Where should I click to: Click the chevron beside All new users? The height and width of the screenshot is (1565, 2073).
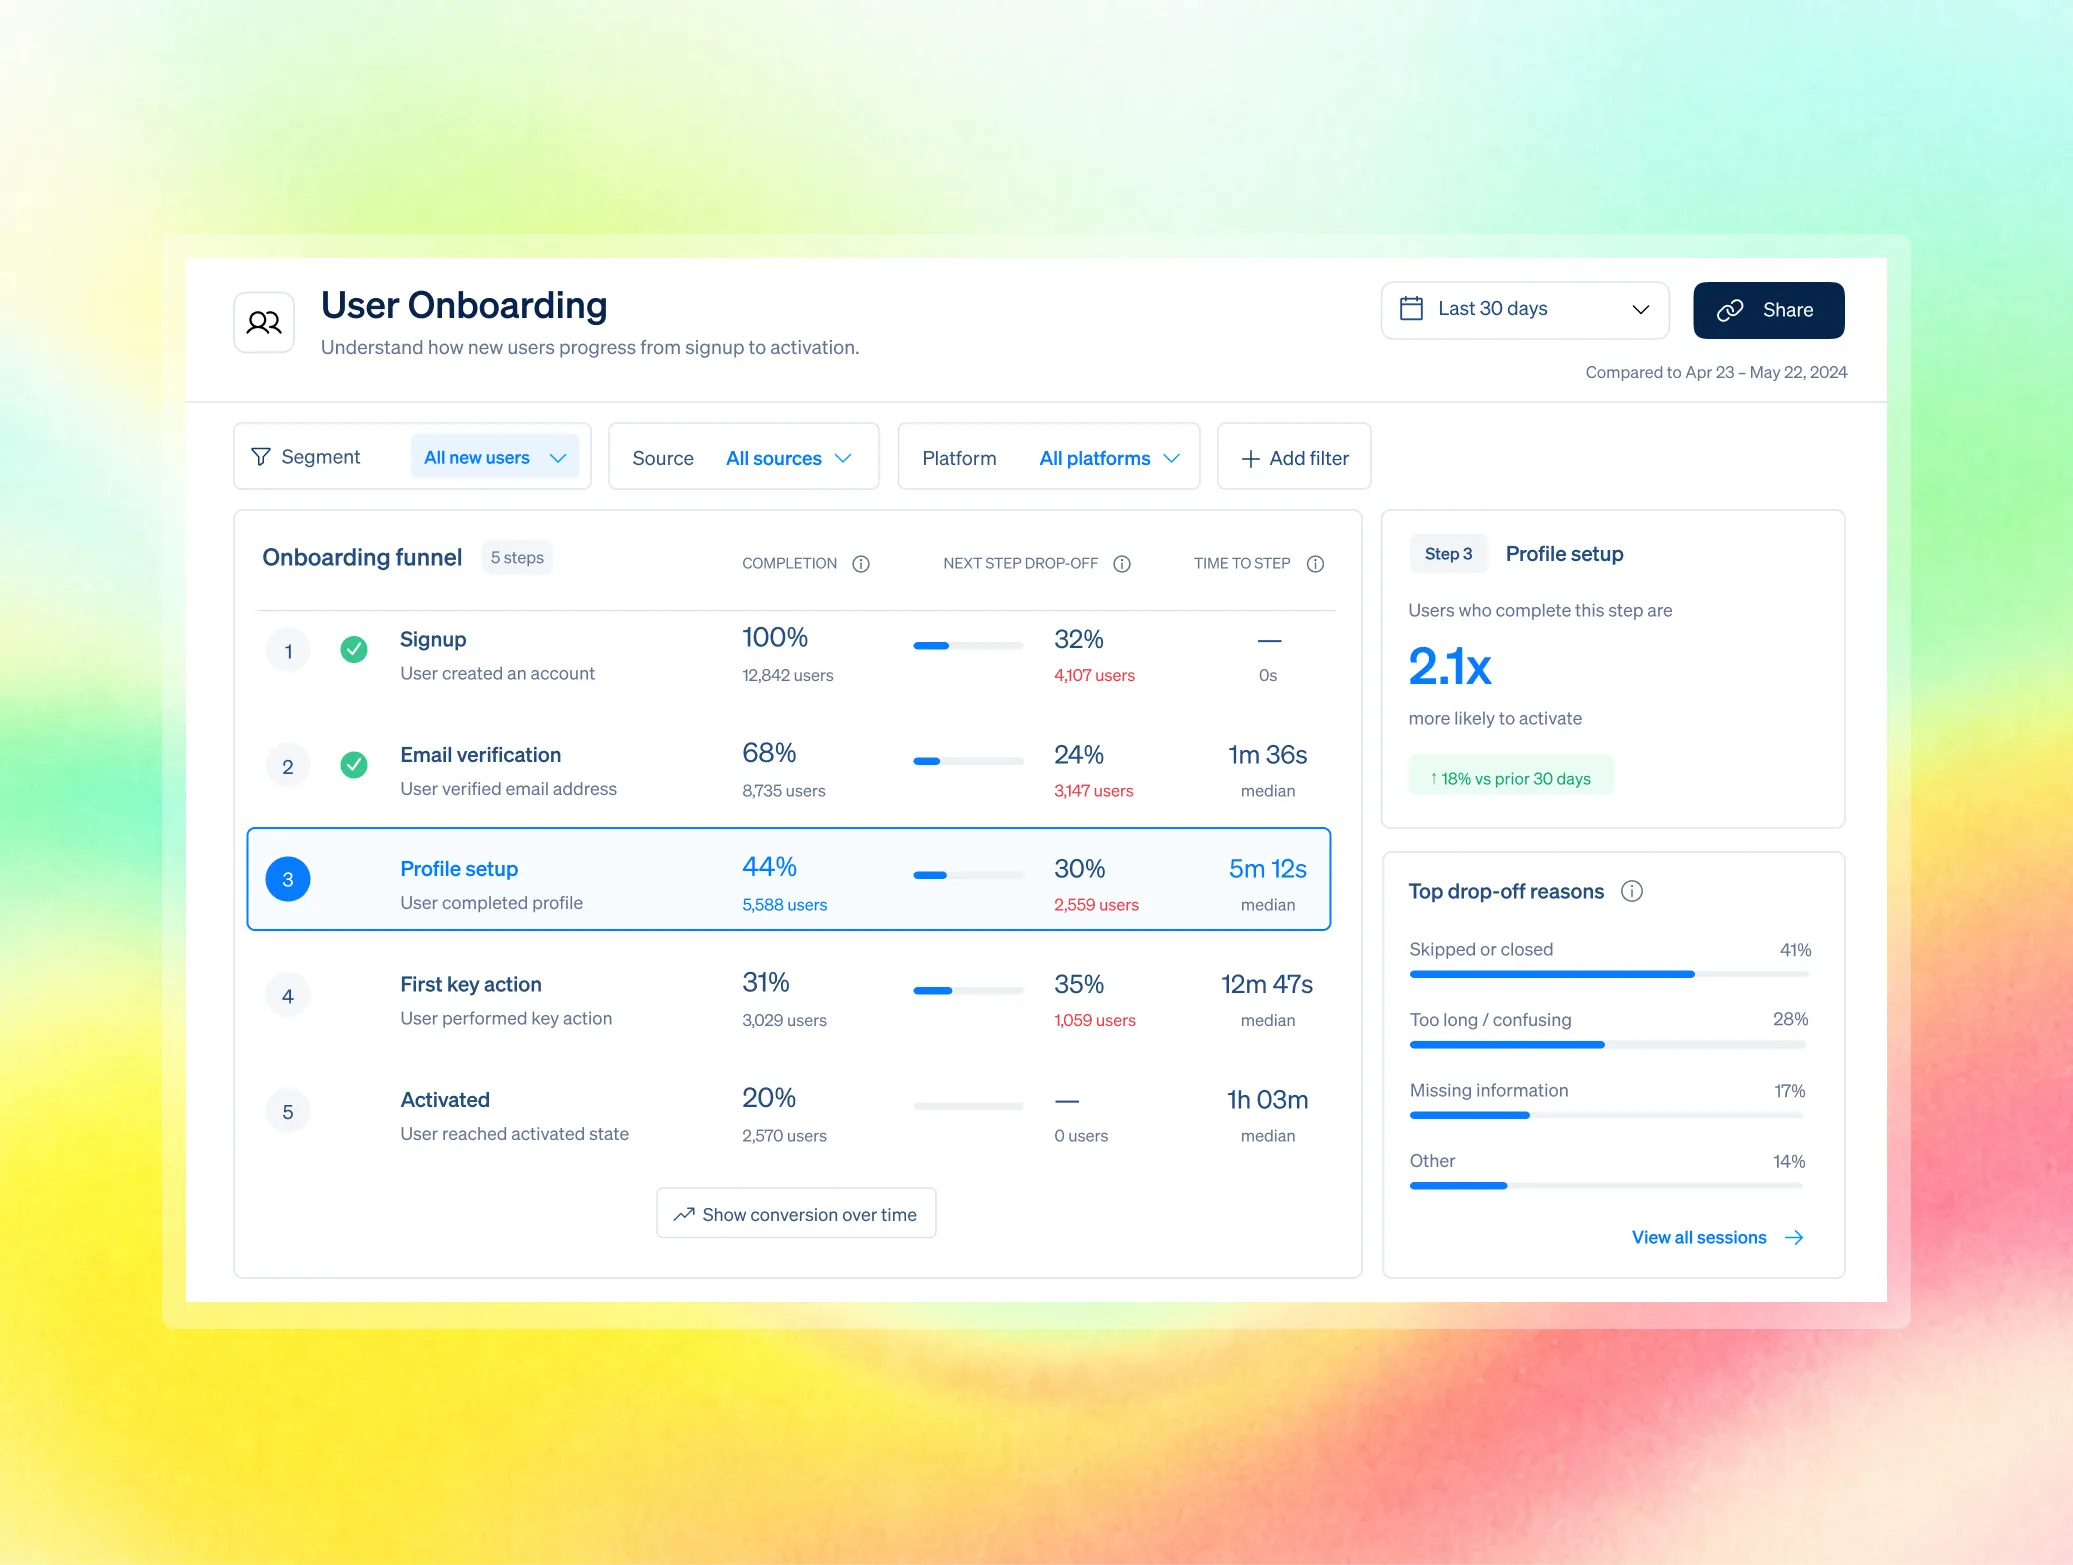[558, 458]
